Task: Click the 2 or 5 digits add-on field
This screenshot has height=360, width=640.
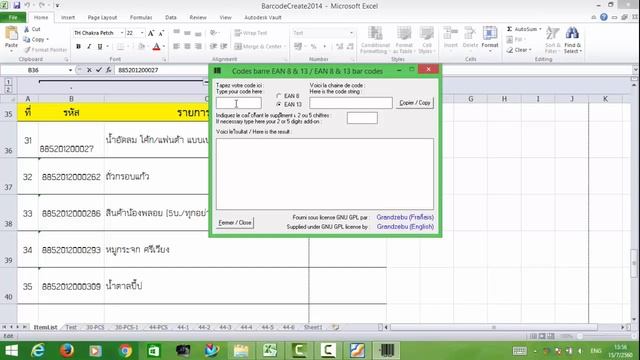Action: click(362, 118)
